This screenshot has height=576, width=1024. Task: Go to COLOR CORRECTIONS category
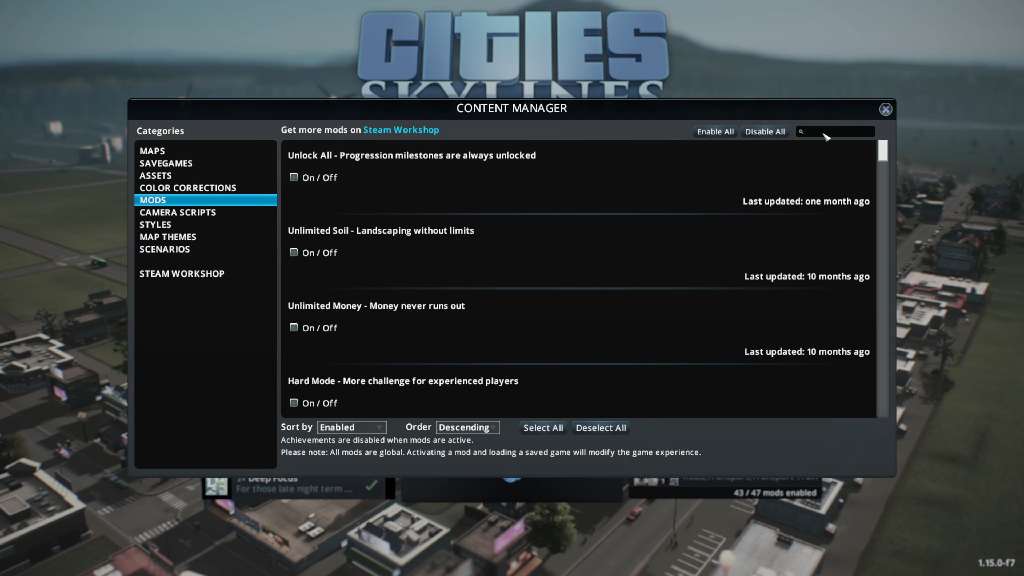click(188, 188)
